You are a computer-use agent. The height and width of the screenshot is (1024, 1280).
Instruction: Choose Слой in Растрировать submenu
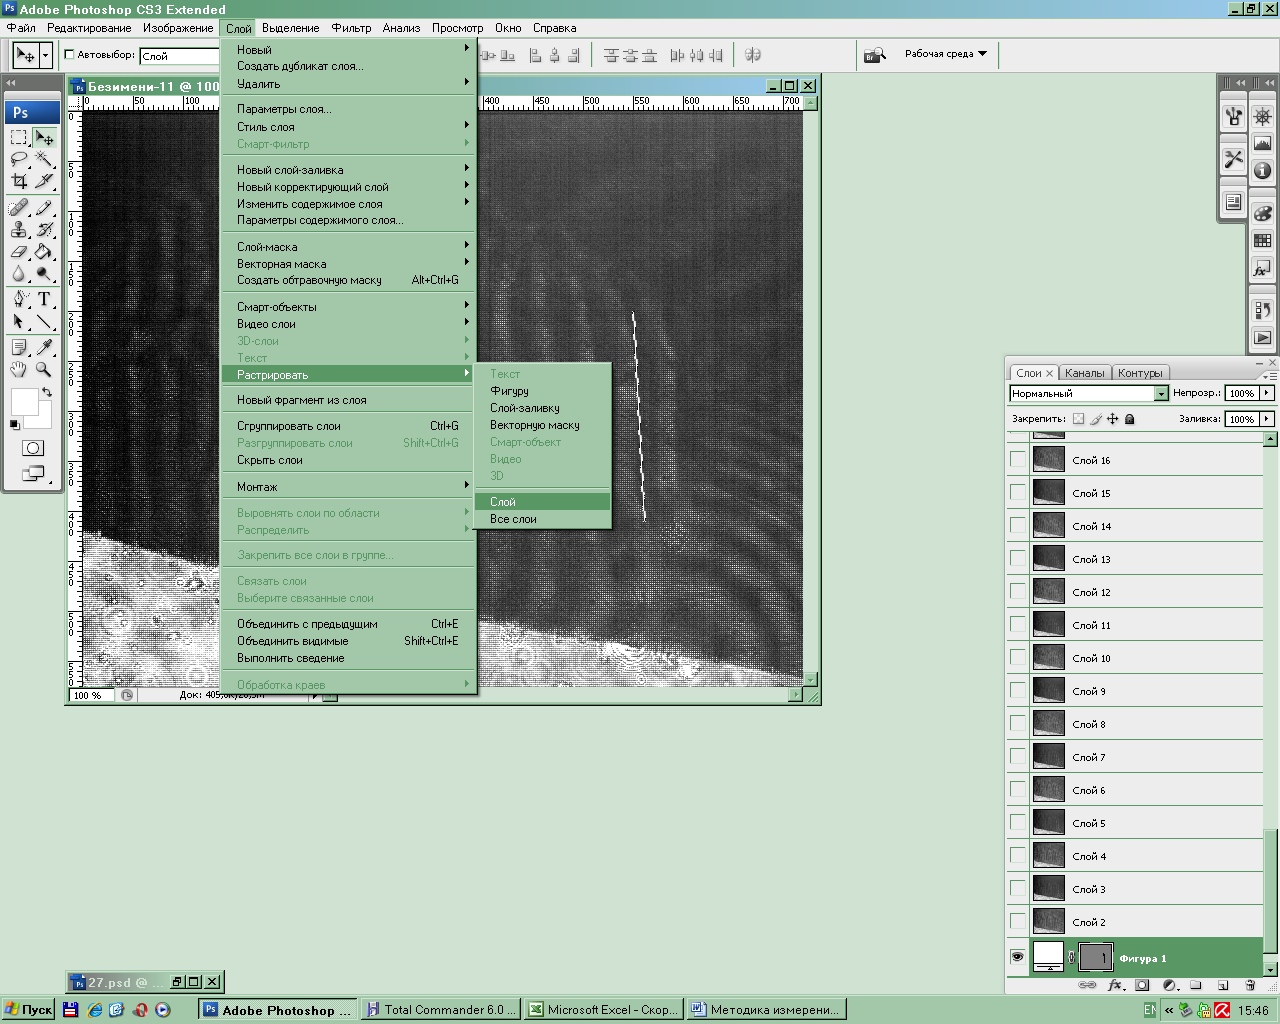click(x=543, y=502)
